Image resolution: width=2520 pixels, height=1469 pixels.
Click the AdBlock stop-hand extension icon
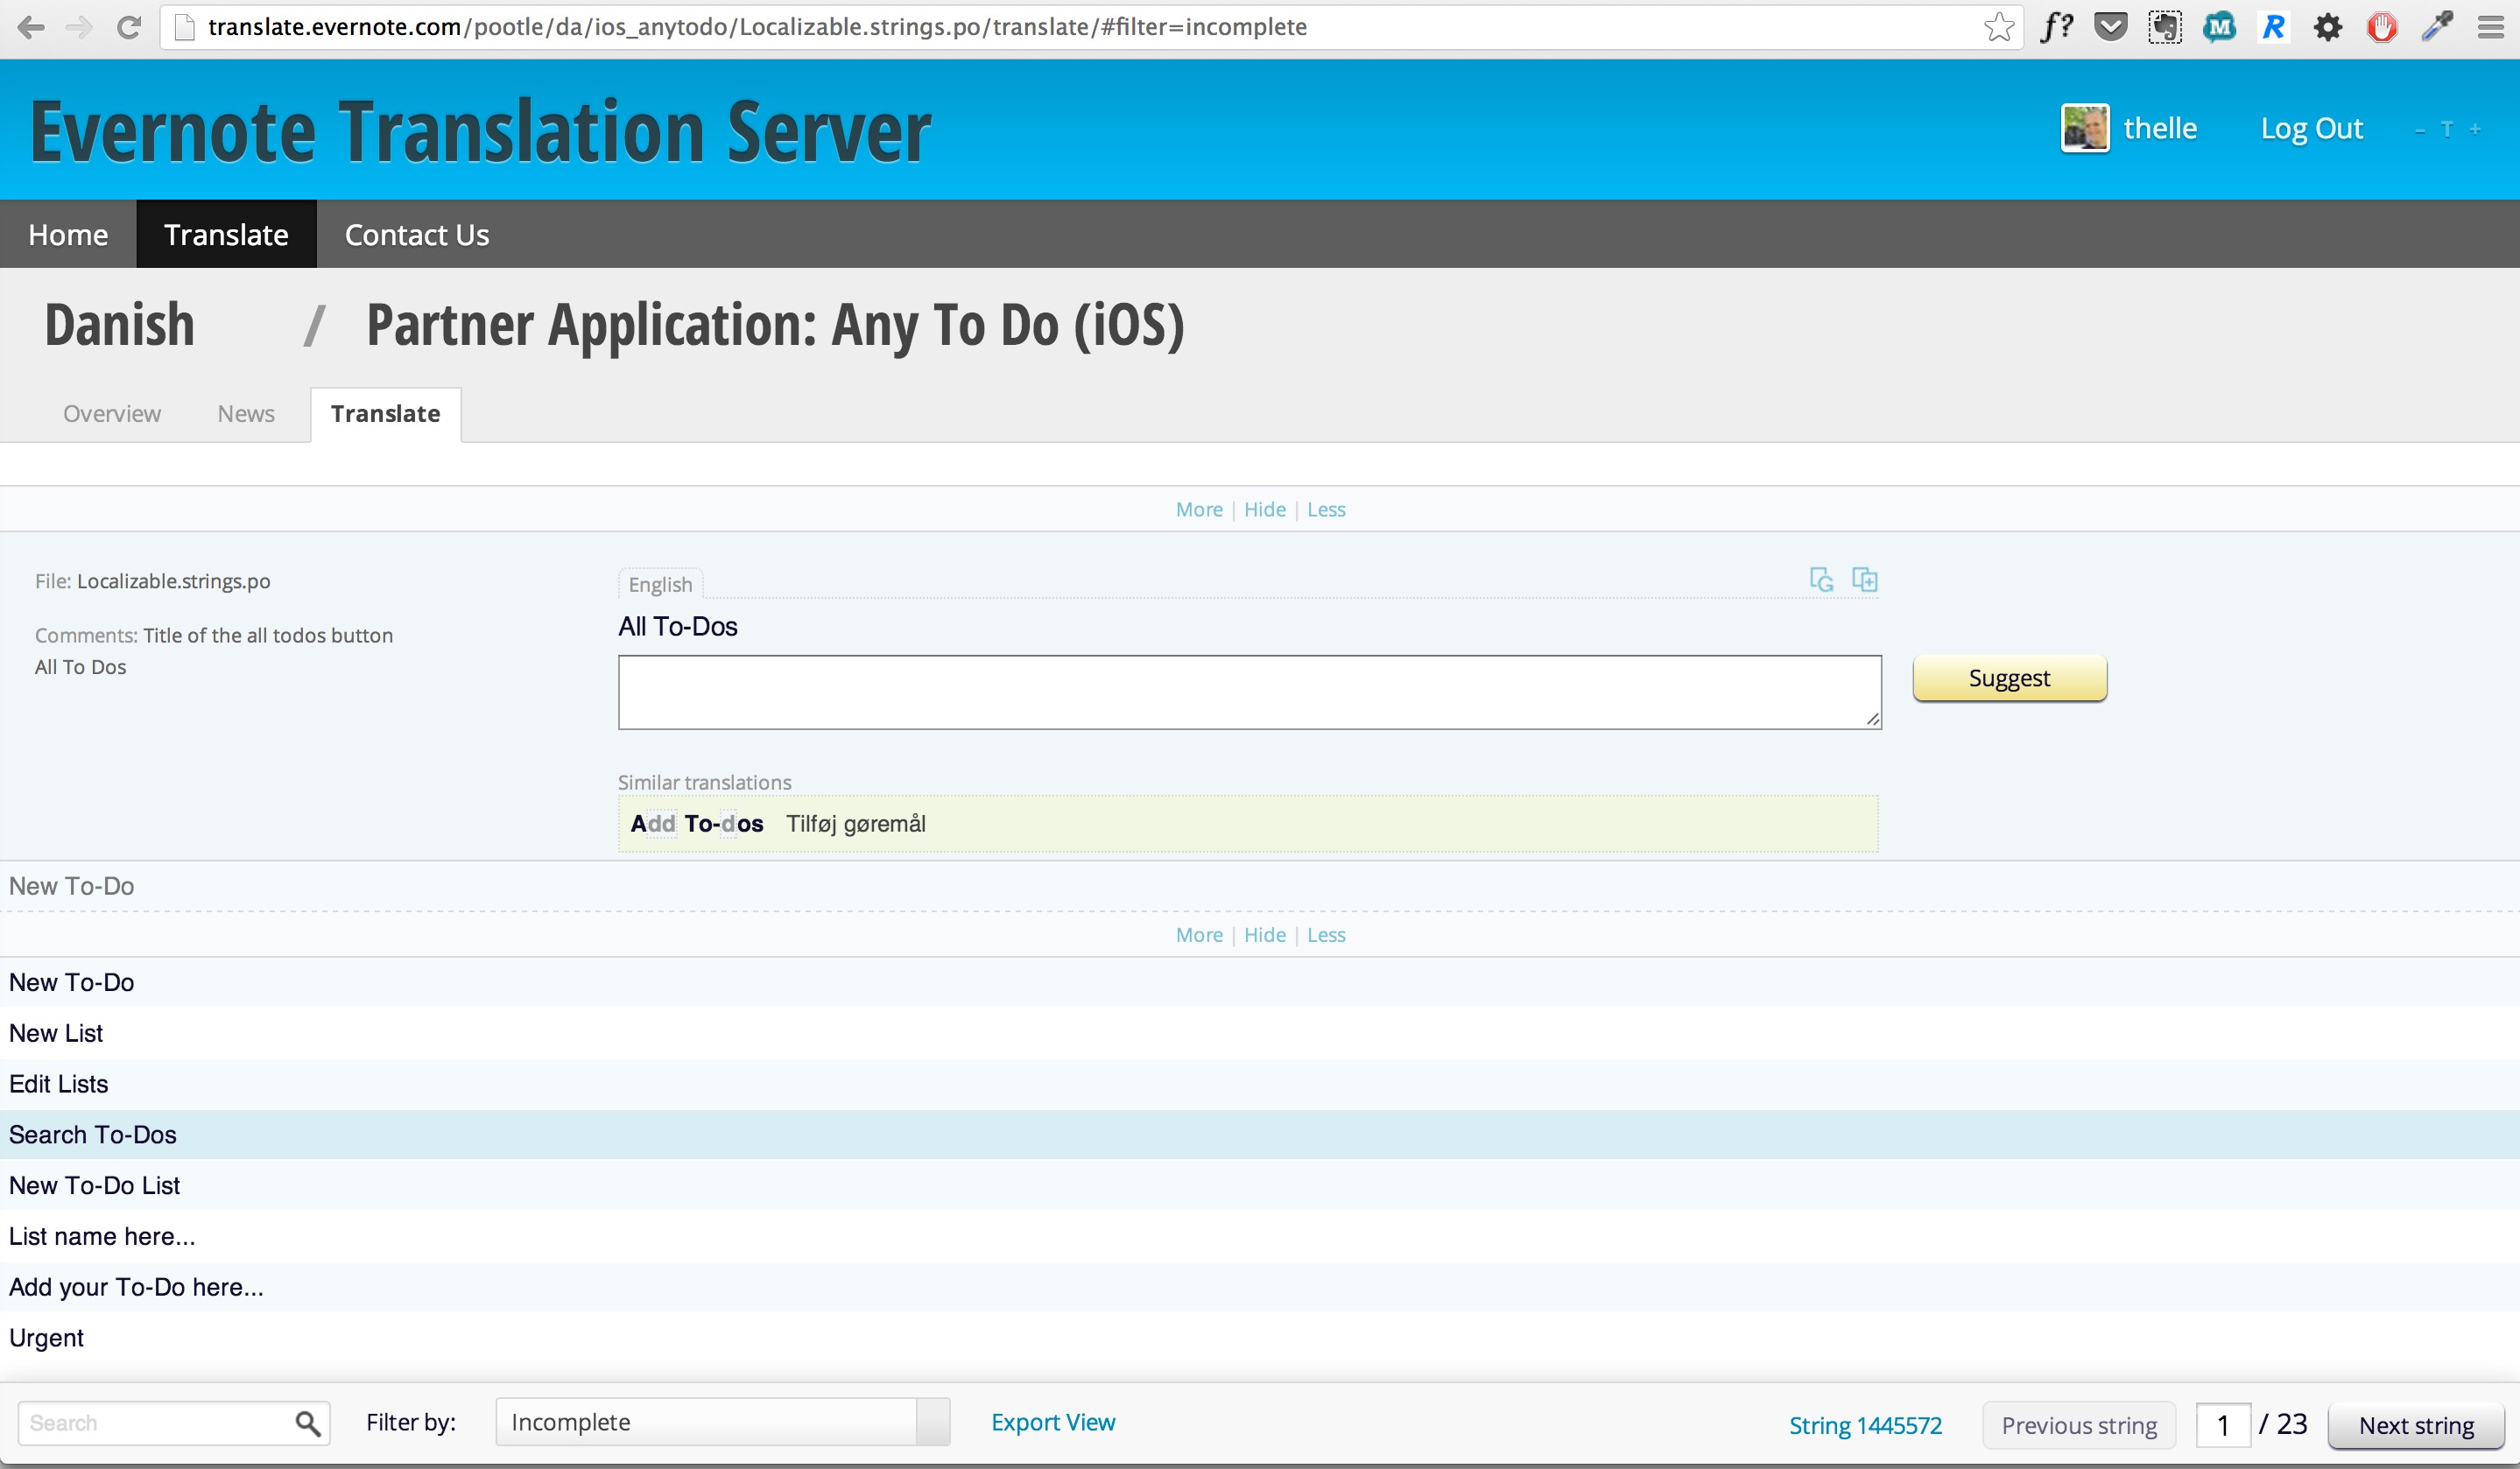pos(2382,27)
